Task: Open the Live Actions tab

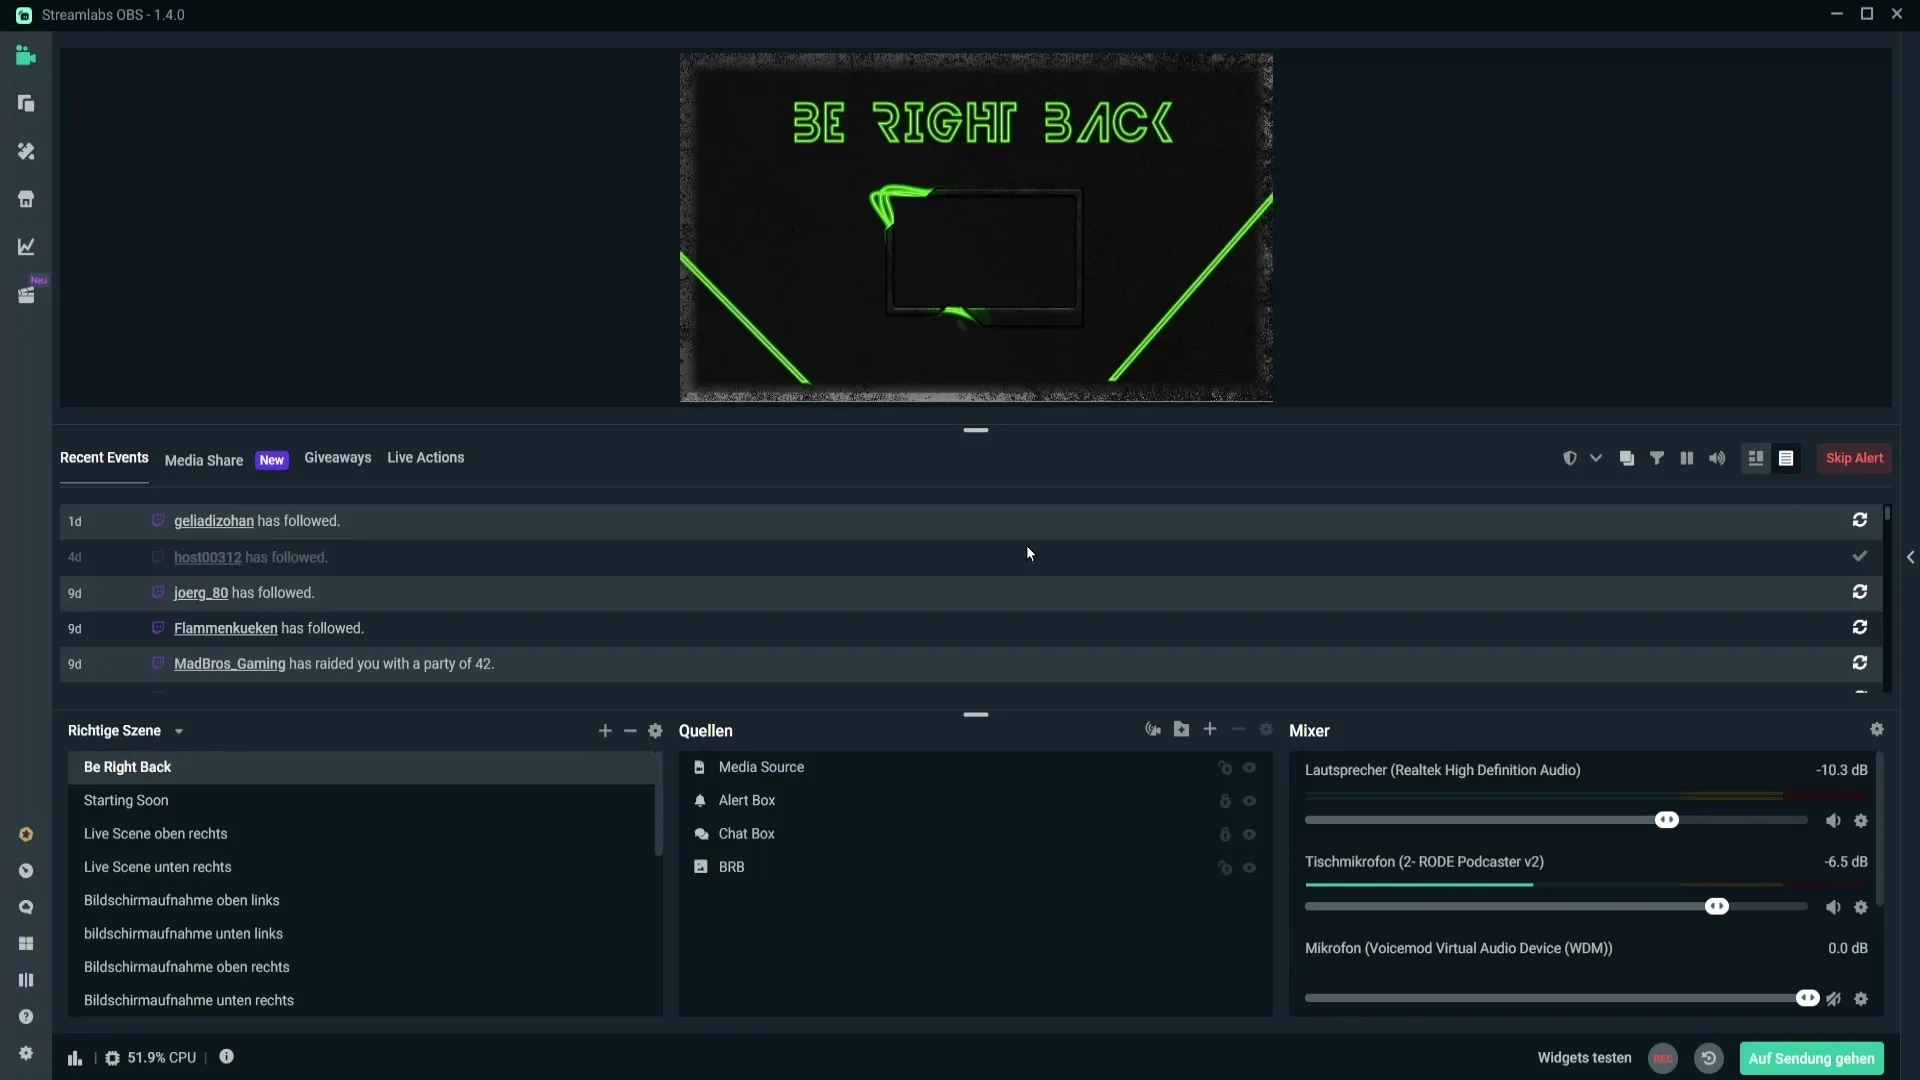Action: 425,458
